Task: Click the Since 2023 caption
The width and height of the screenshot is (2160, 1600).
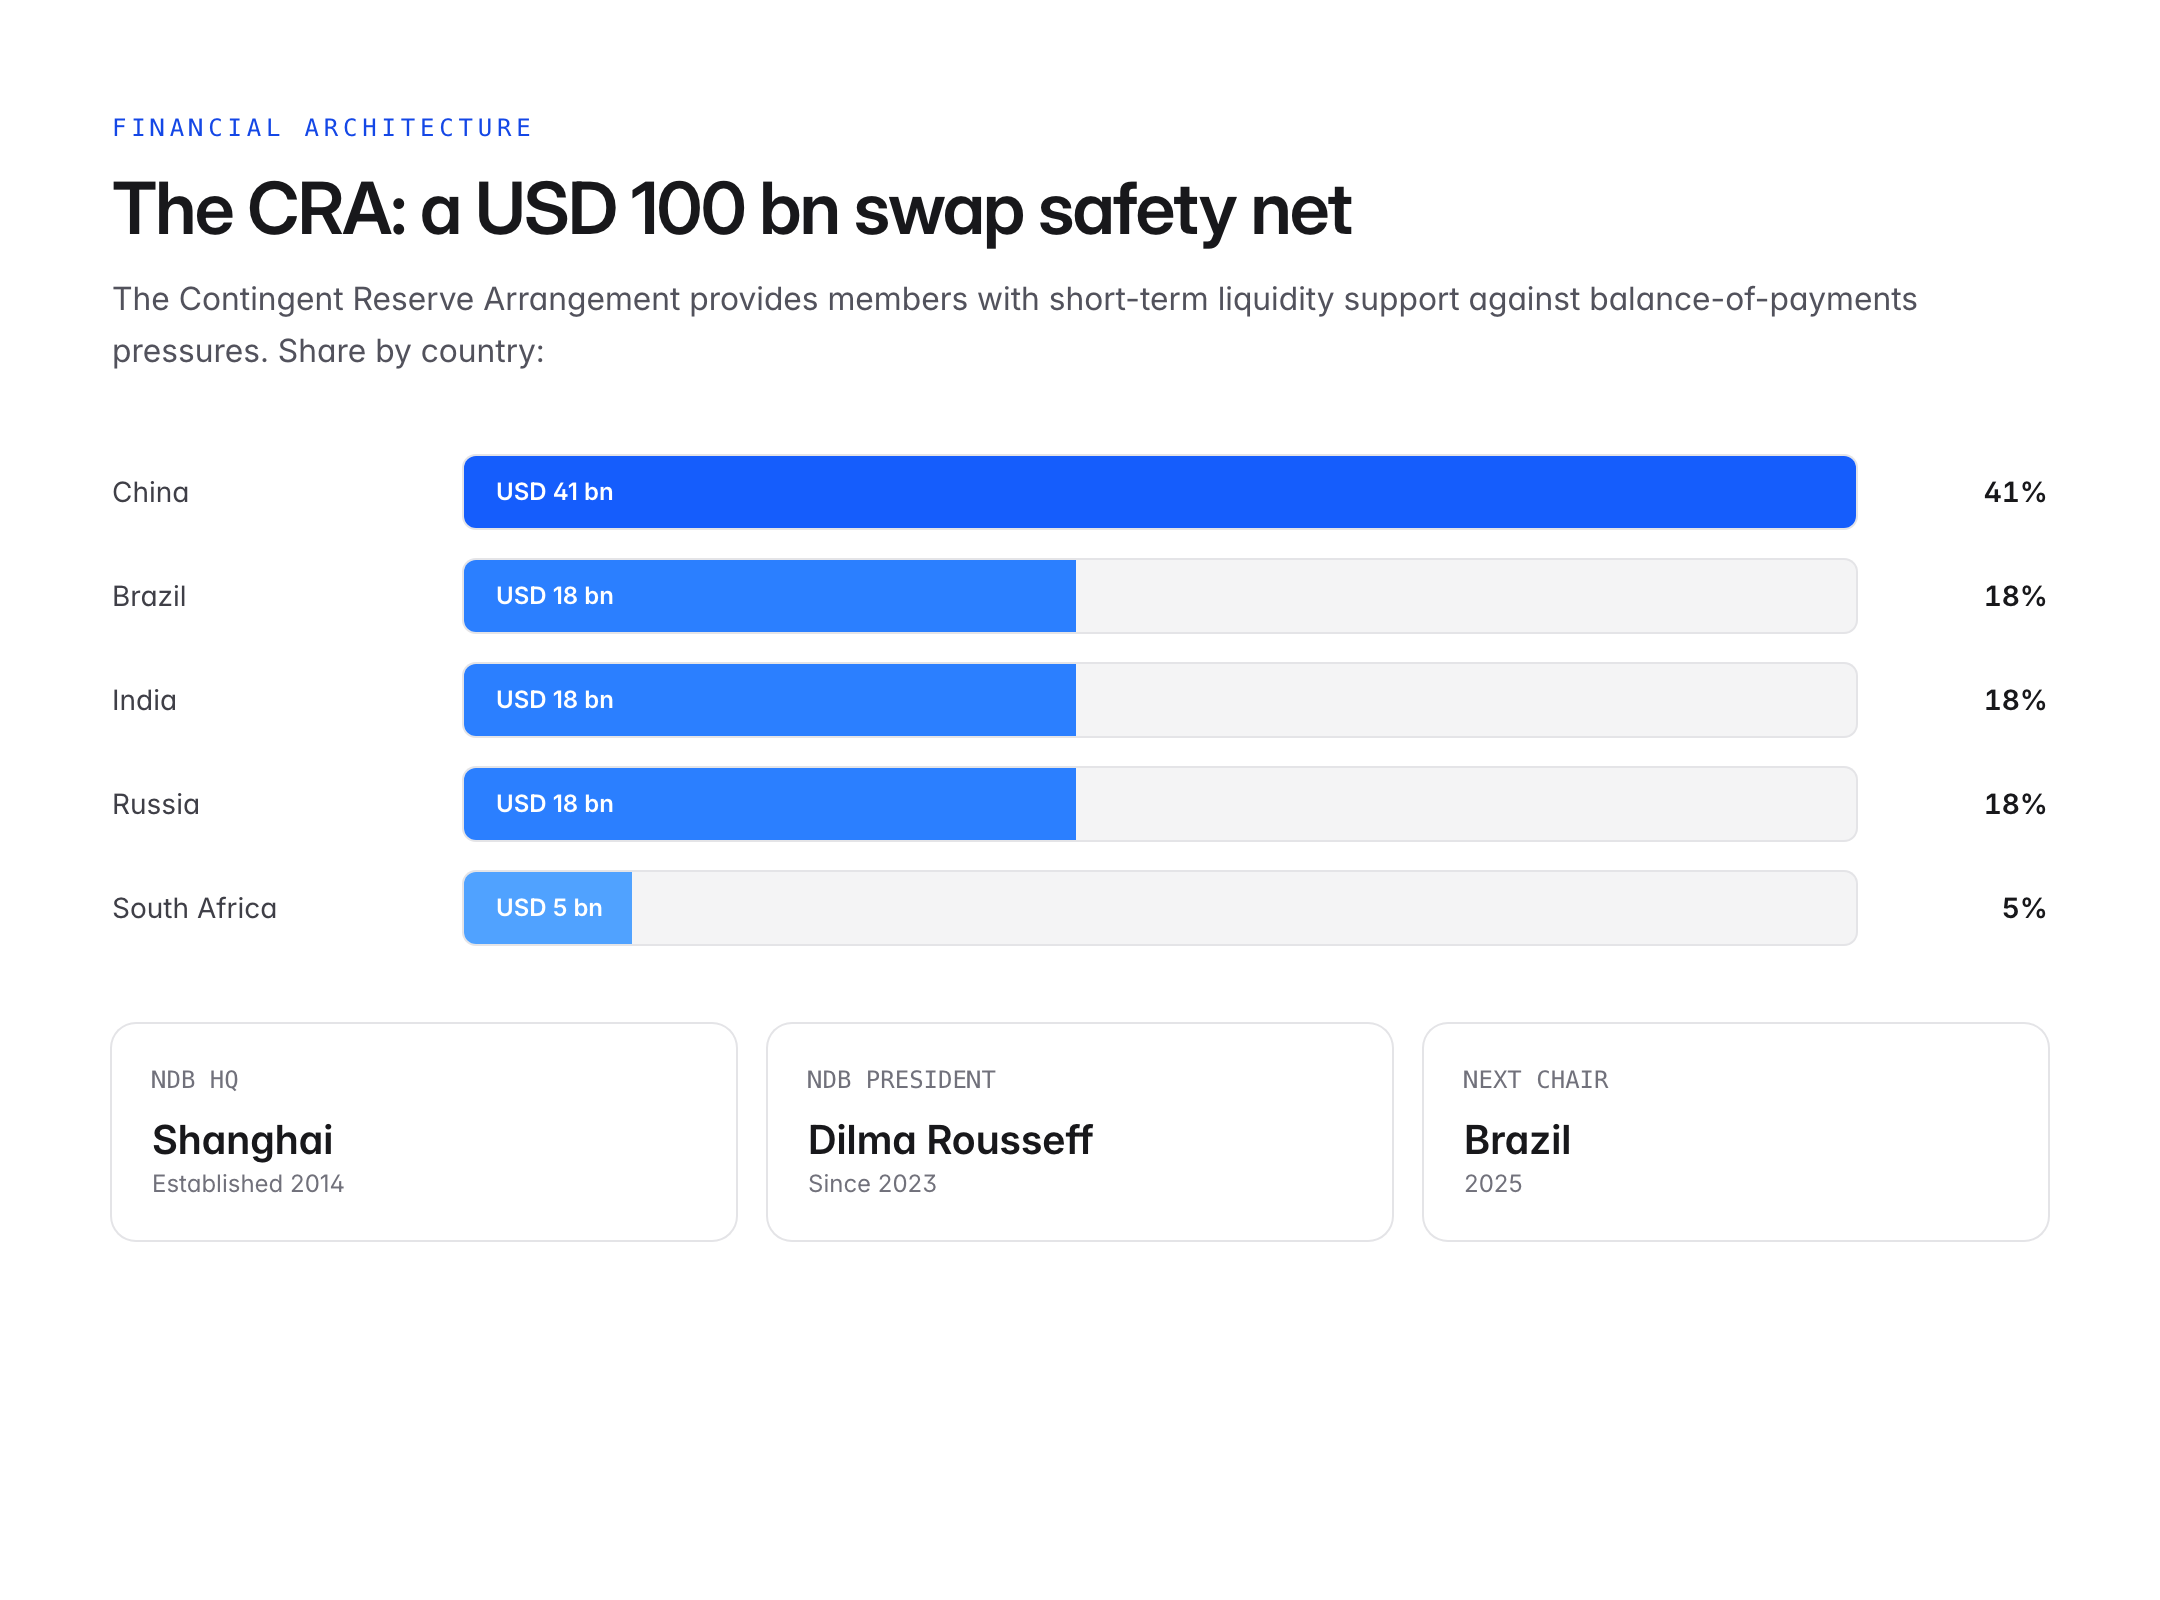Action: pyautogui.click(x=872, y=1184)
